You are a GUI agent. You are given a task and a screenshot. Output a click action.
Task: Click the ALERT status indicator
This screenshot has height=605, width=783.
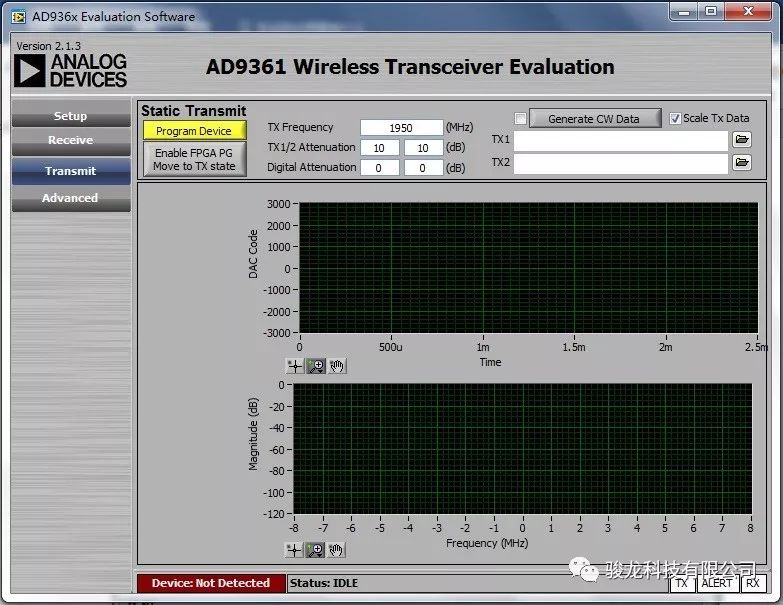[x=716, y=583]
